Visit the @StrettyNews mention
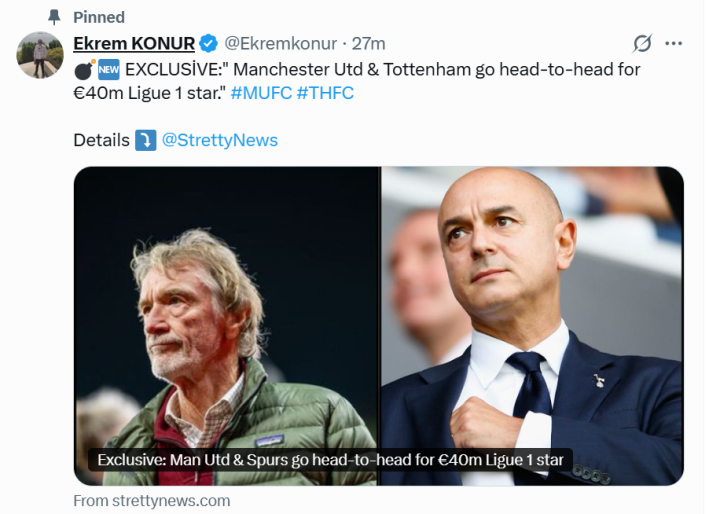720x514 pixels. point(220,140)
